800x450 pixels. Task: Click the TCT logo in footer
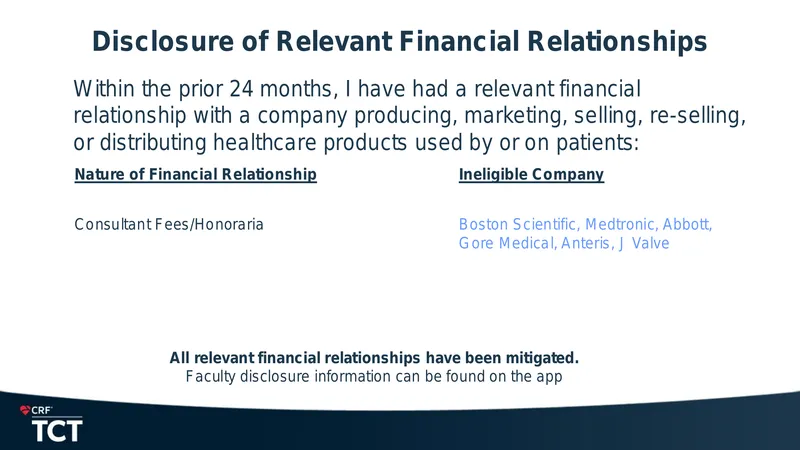click(x=57, y=431)
